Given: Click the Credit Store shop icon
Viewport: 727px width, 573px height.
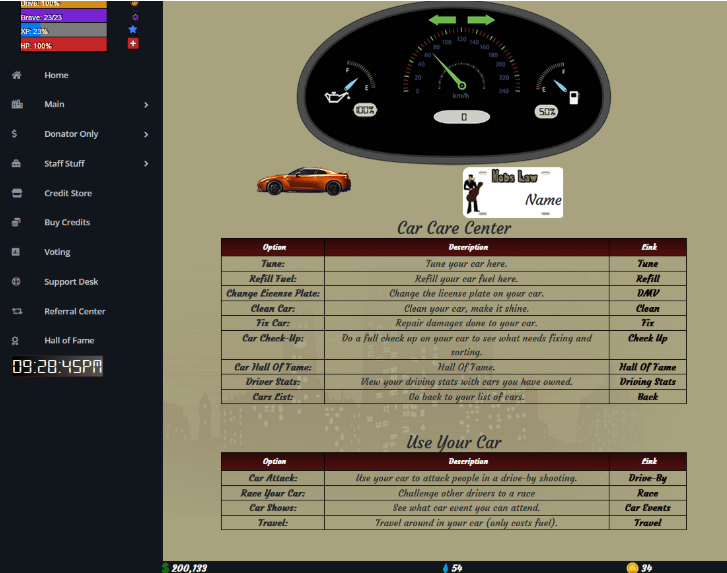Looking at the screenshot, I should pyautogui.click(x=16, y=193).
